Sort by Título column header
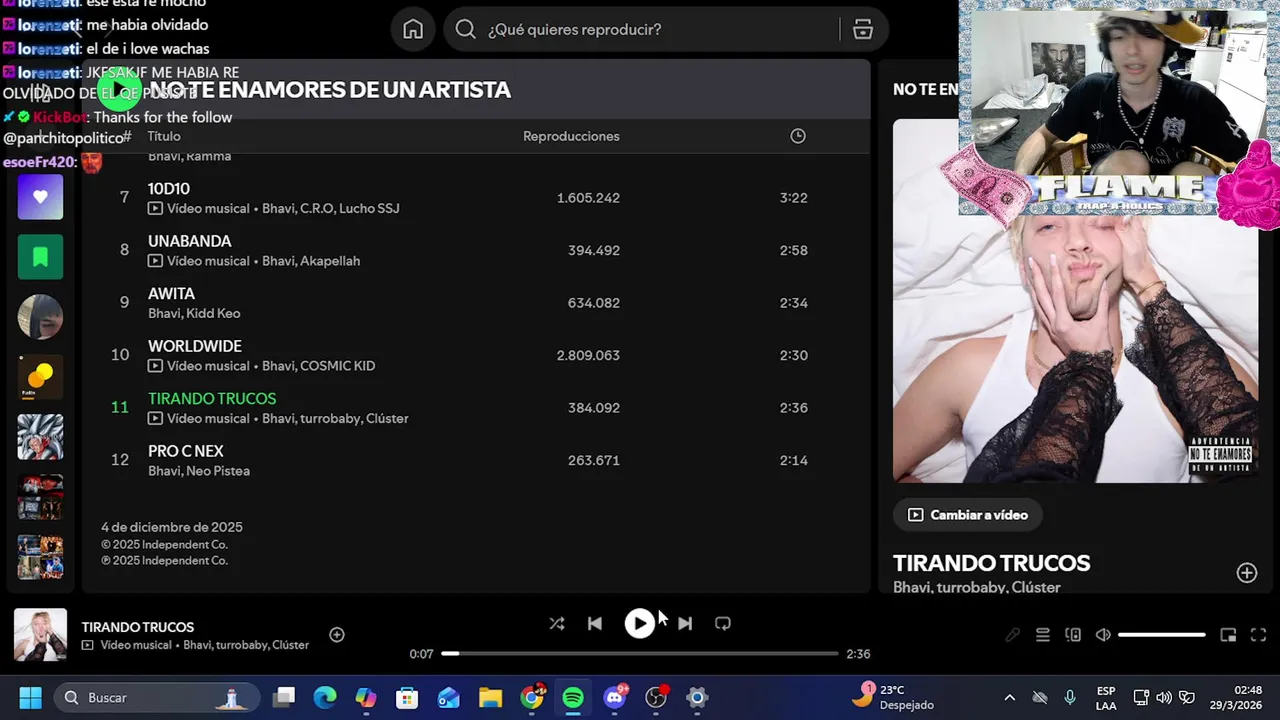This screenshot has width=1280, height=720. pos(164,136)
